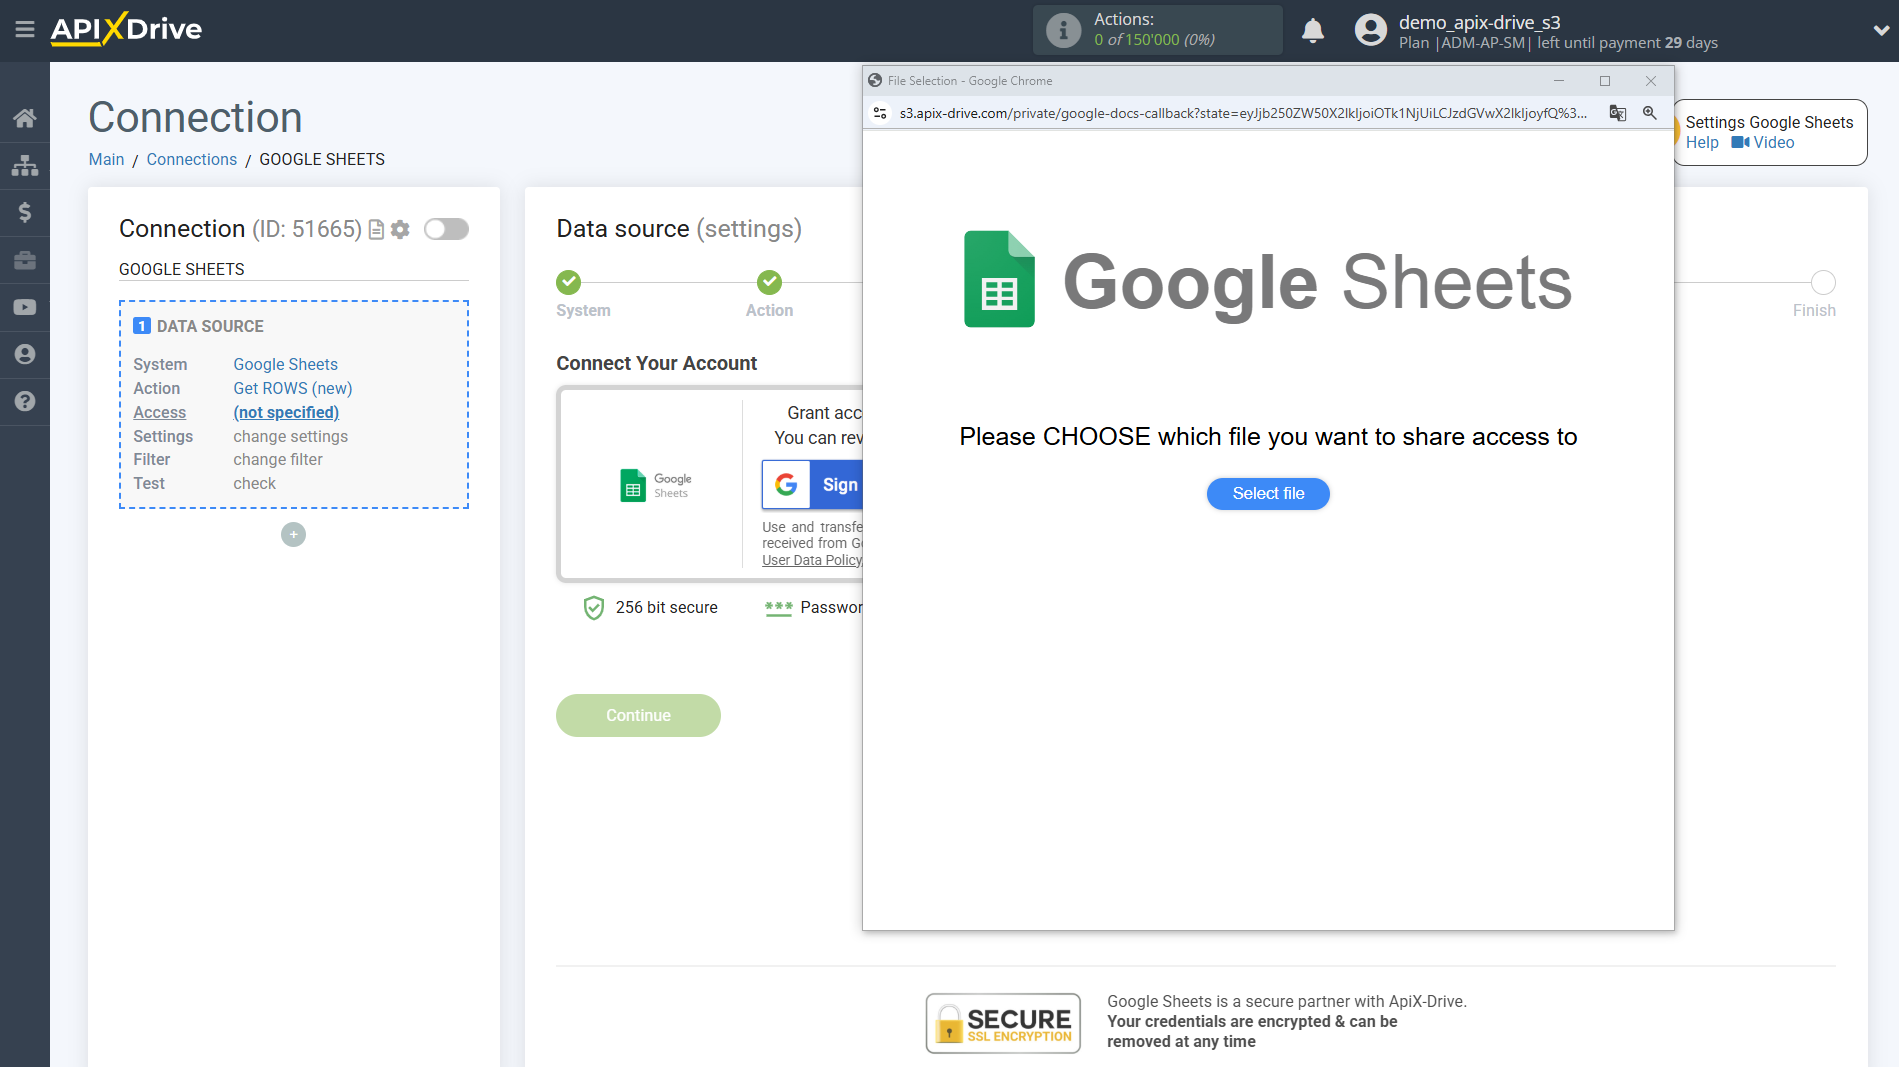Maximize the File Selection popup window

point(1605,81)
